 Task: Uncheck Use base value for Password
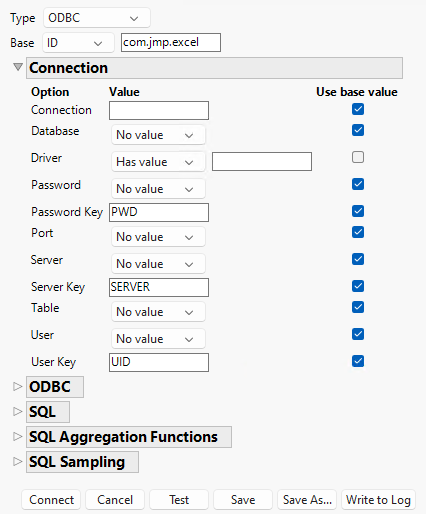[x=358, y=184]
